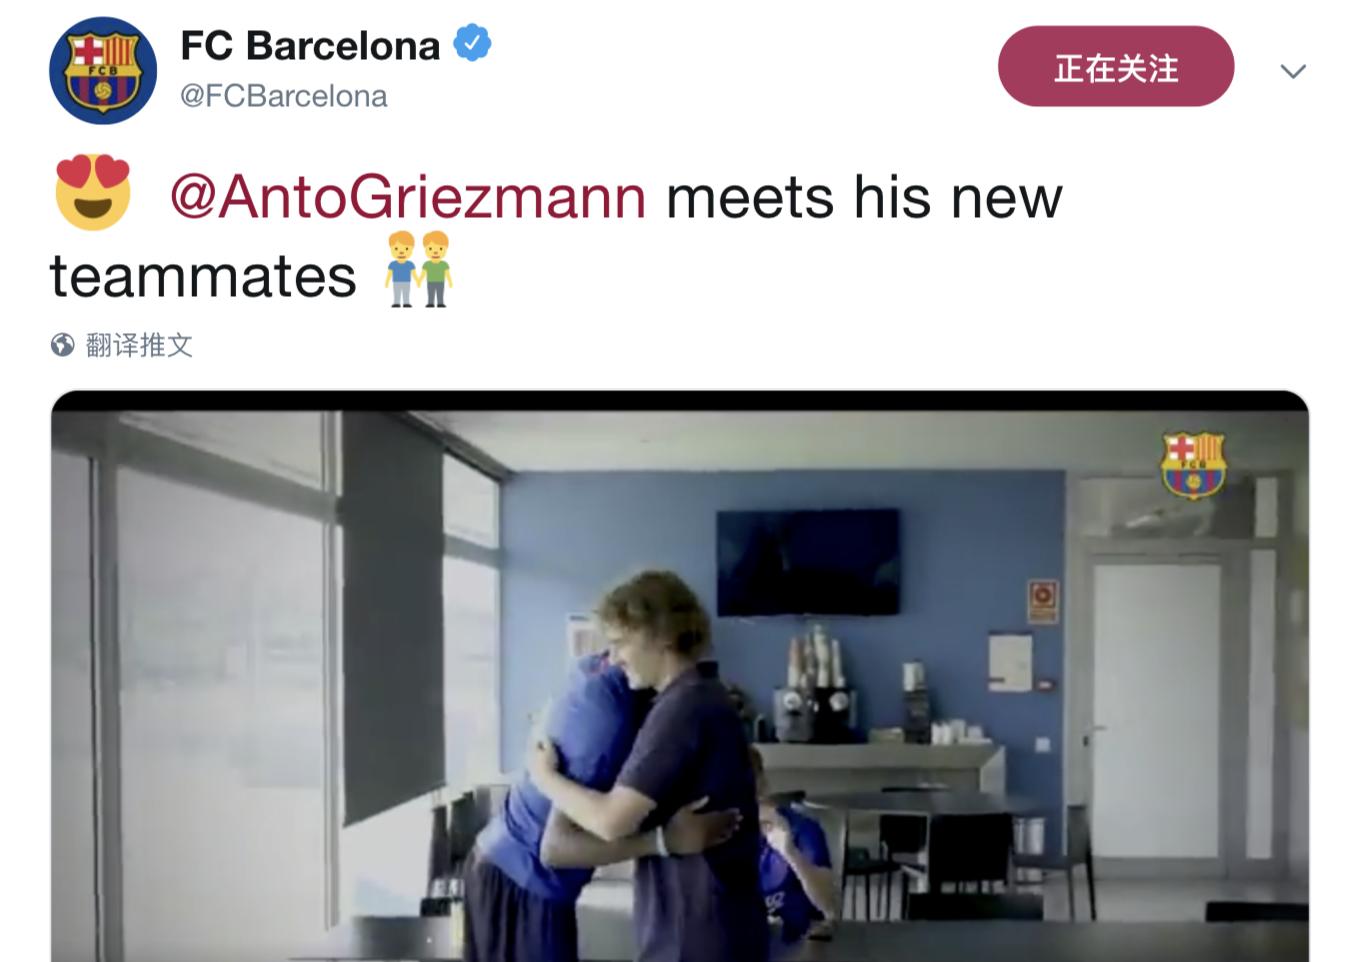Viewport: 1360px width, 962px height.
Task: Open the FC Barcelona display name
Action: 310,45
